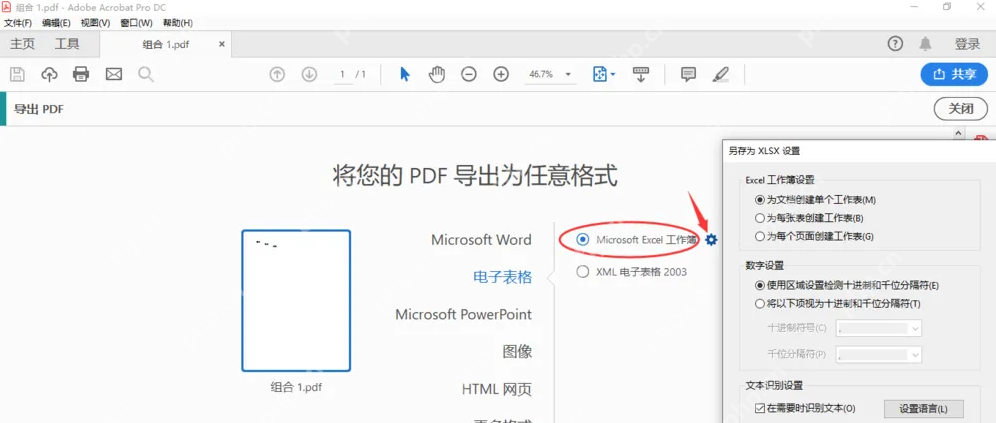Select 将以下项视为十进制和千位分隔符 option
Image resolution: width=996 pixels, height=423 pixels.
pyautogui.click(x=760, y=304)
